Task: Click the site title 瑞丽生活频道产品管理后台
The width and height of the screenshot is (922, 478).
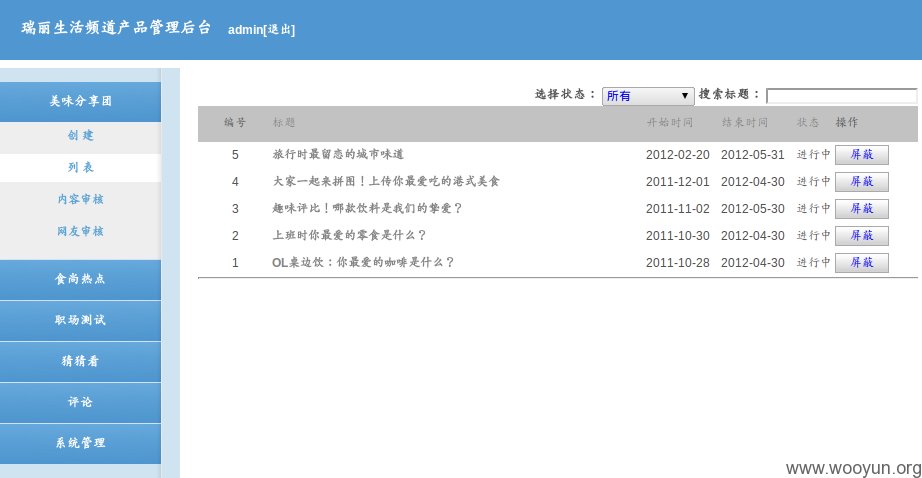Action: [x=116, y=28]
